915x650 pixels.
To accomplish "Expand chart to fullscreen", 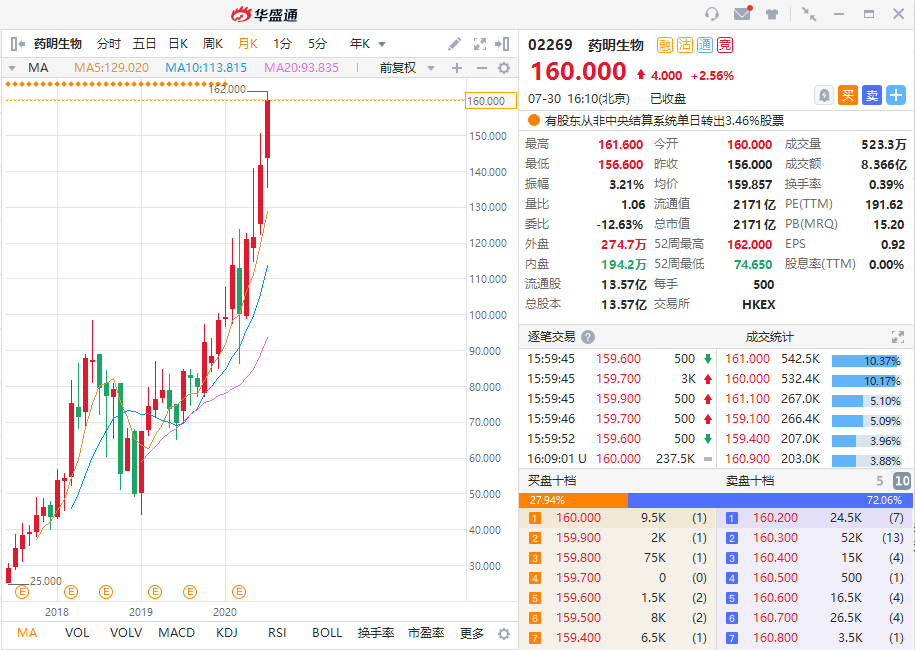I will click(x=480, y=44).
